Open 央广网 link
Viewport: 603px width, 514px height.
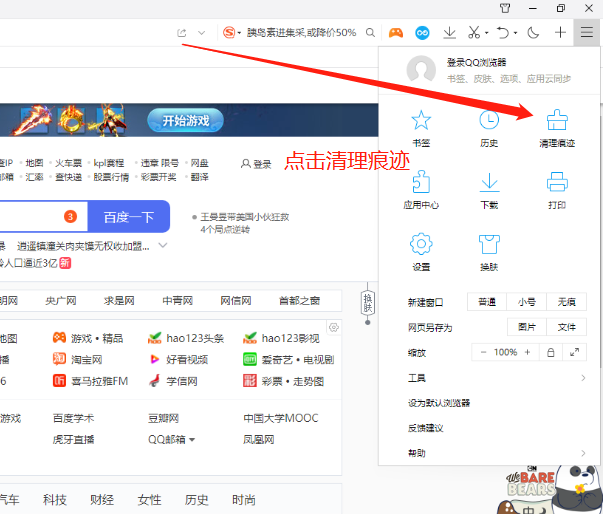(x=61, y=300)
